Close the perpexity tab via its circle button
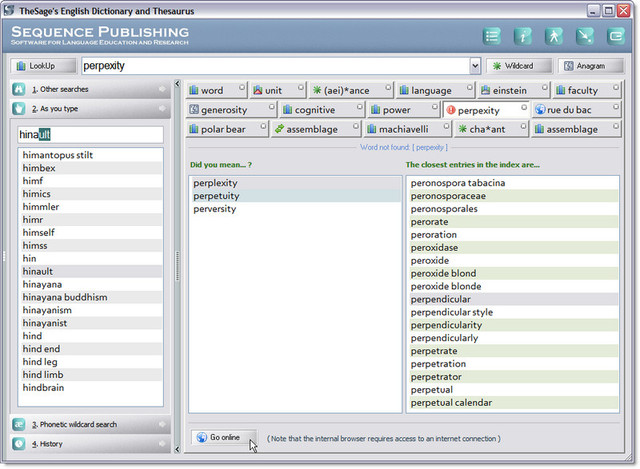The width and height of the screenshot is (640, 469). (524, 107)
